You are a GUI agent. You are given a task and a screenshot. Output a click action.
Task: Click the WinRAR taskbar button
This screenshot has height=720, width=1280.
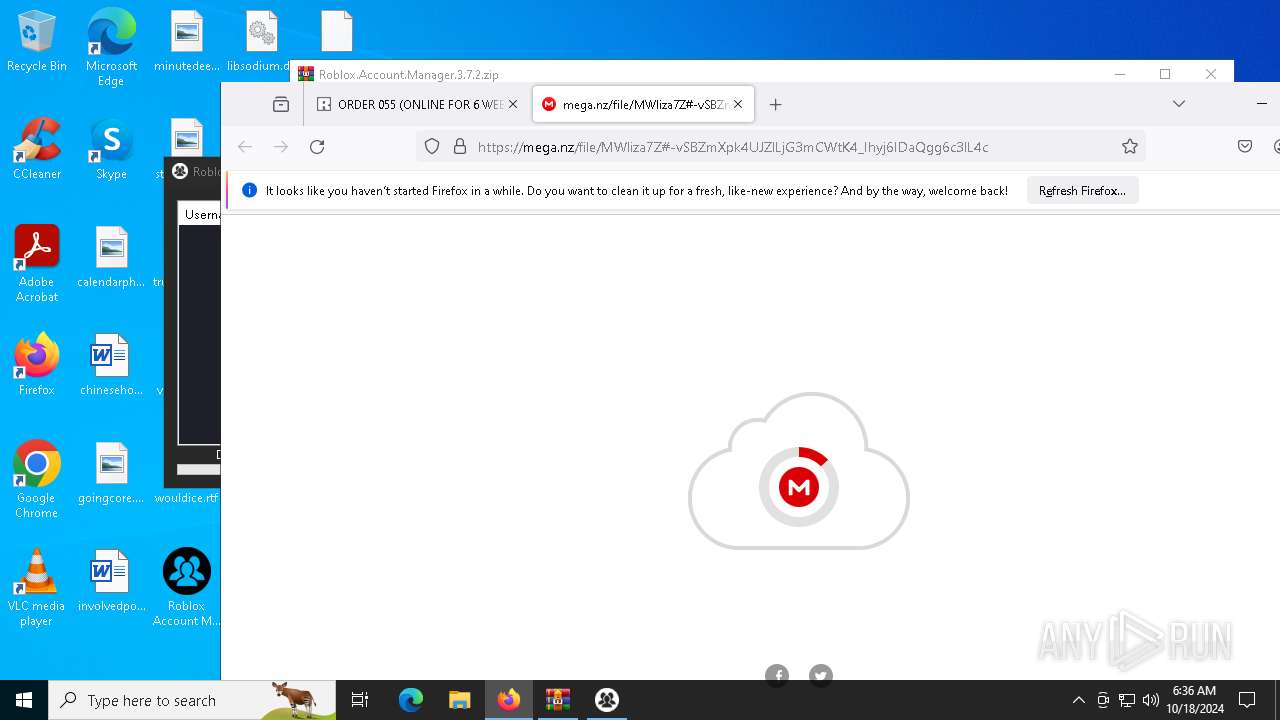(558, 700)
